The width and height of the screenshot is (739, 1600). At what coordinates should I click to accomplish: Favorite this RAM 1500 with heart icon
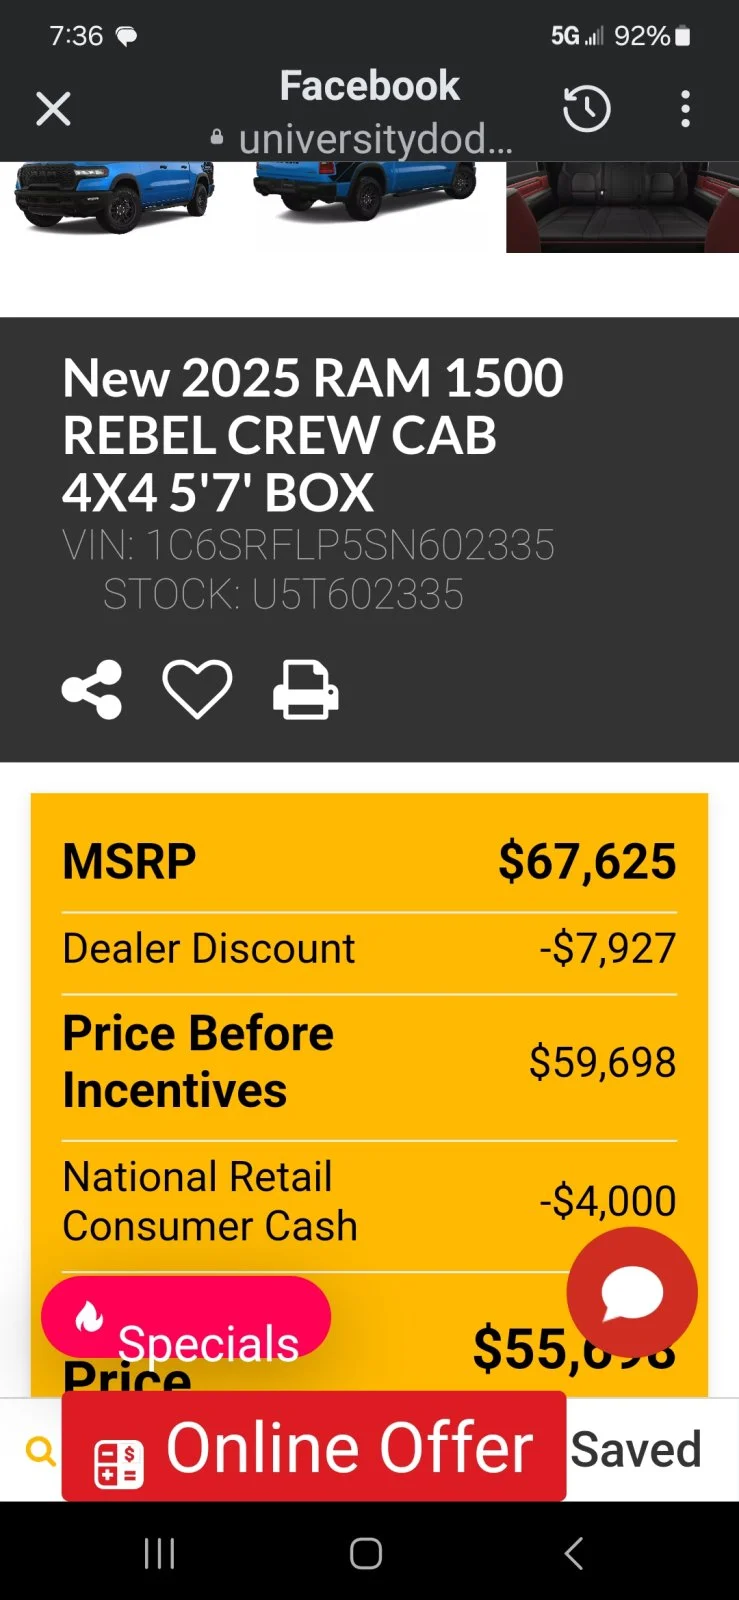[x=197, y=689]
